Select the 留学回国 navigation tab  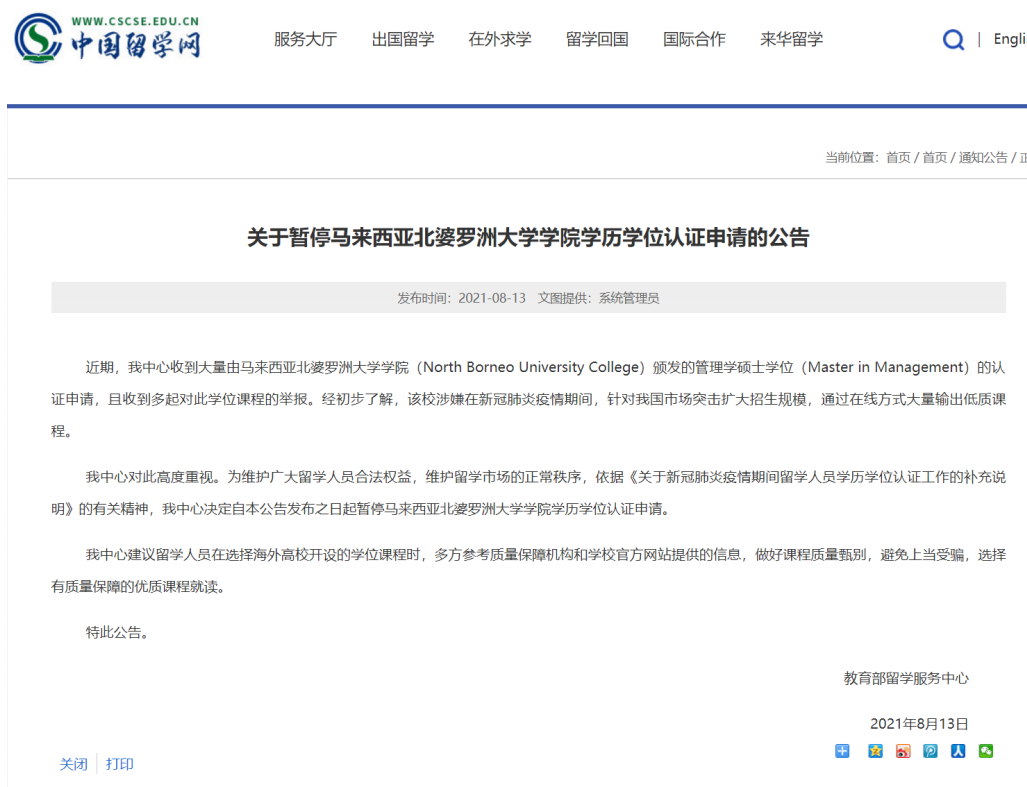pyautogui.click(x=597, y=39)
